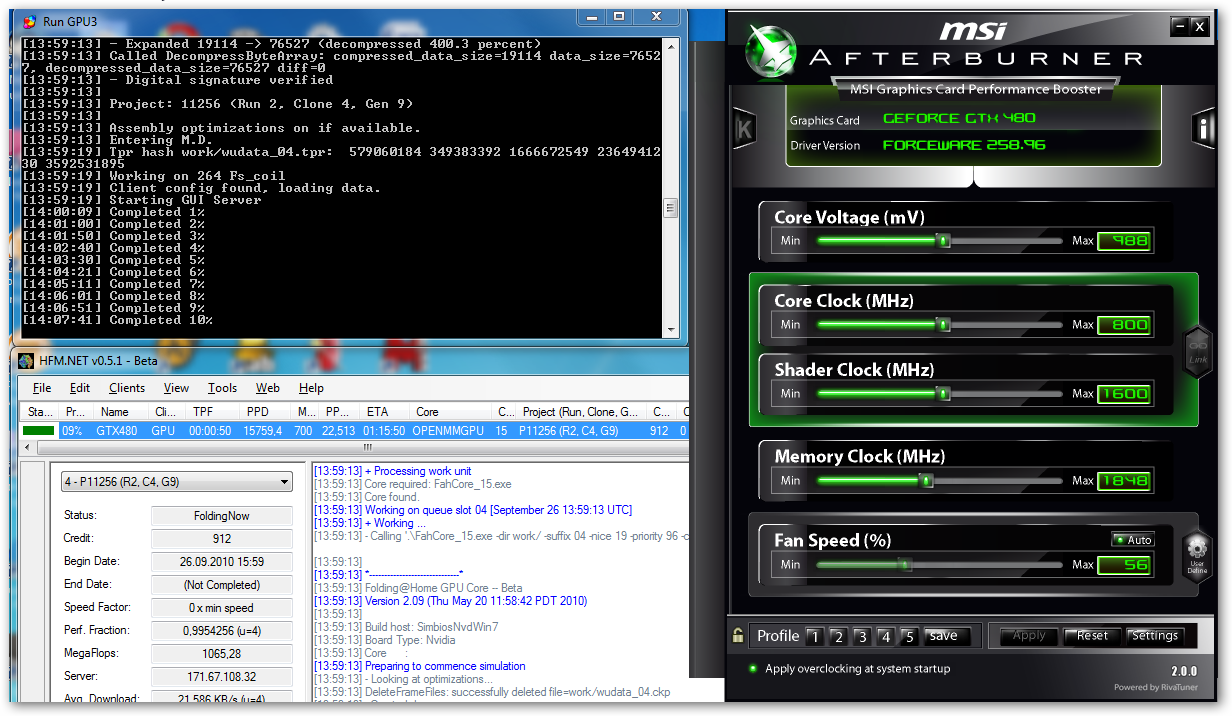Click the profile save button

944,636
